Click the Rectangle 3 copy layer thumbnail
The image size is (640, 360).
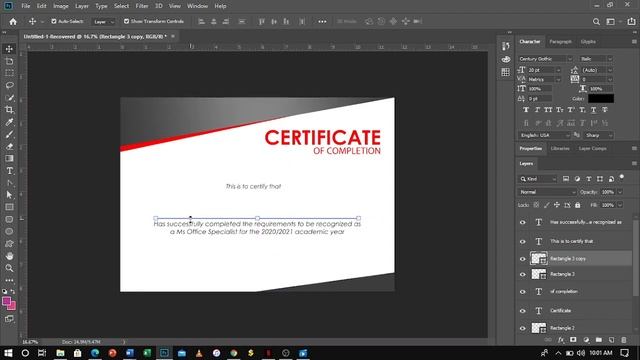(x=538, y=258)
